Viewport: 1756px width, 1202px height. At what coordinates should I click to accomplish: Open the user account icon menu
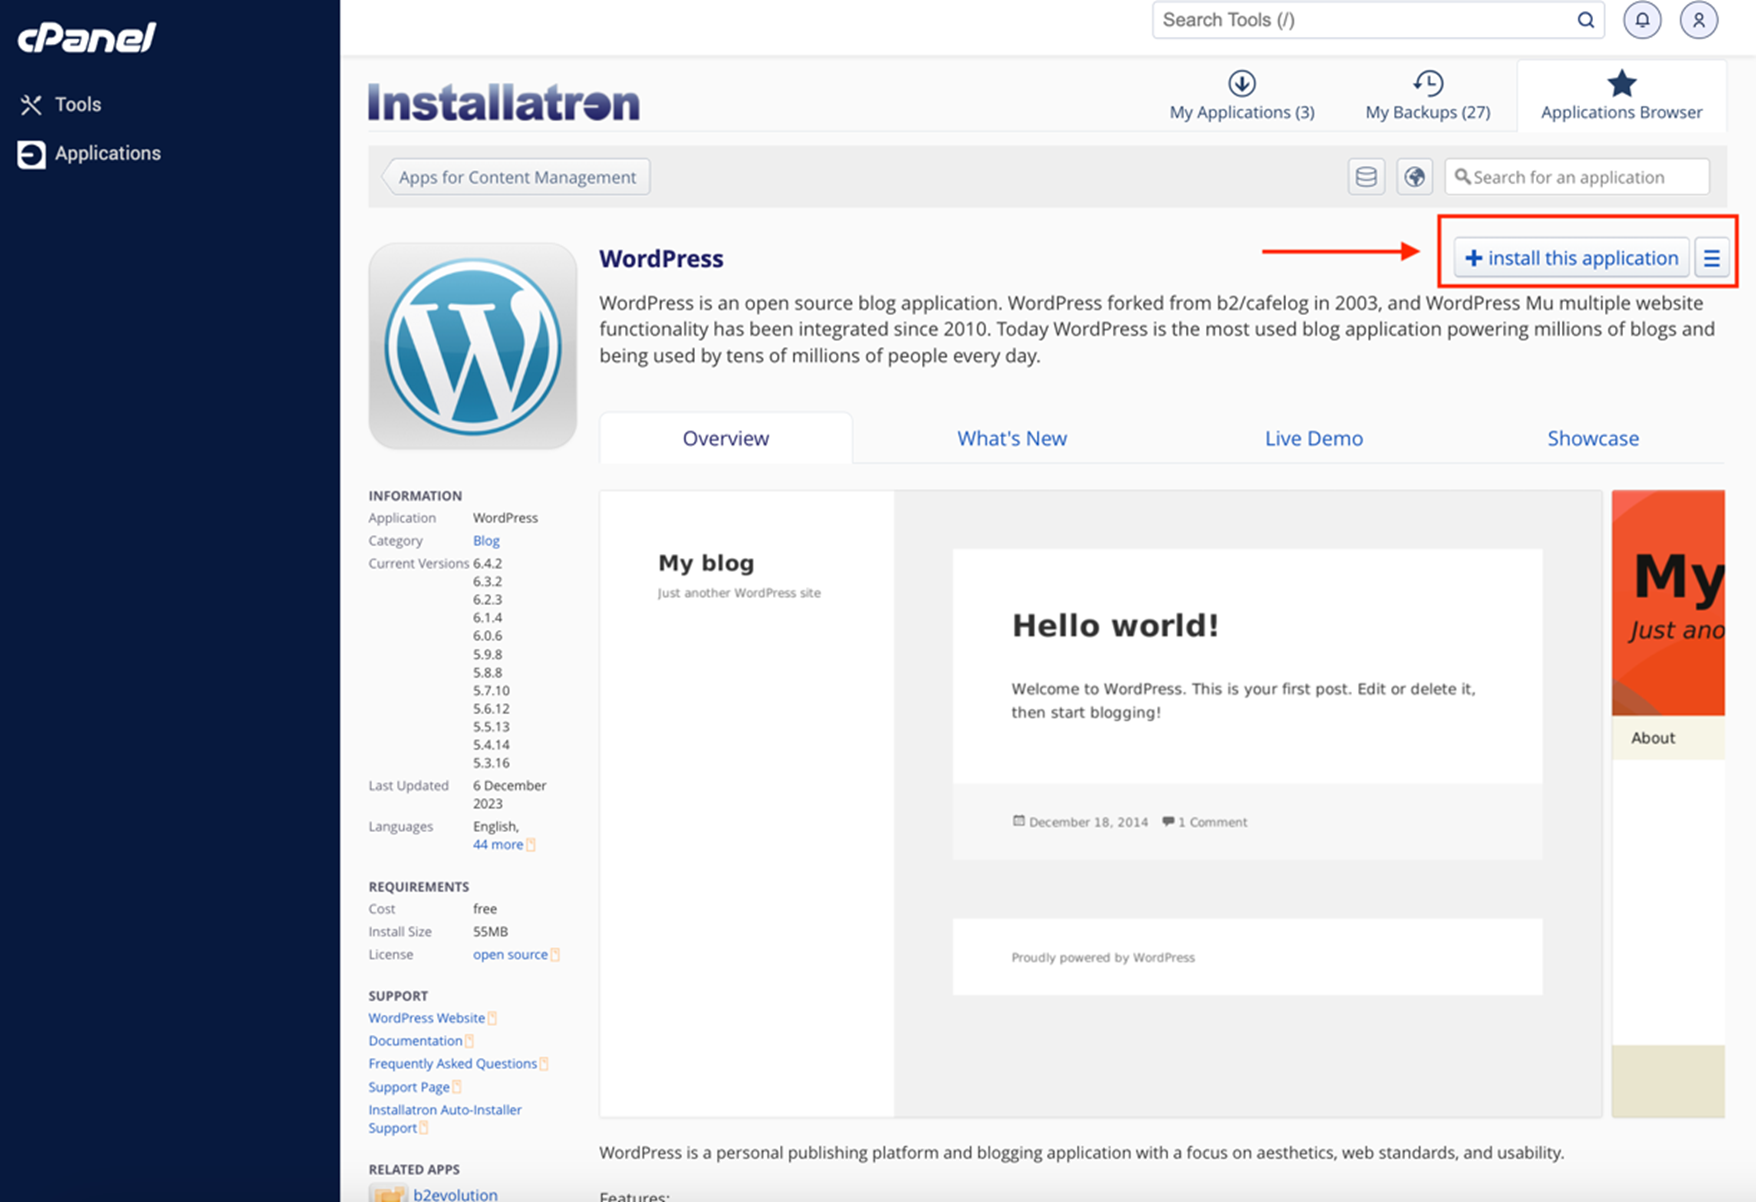[1698, 20]
